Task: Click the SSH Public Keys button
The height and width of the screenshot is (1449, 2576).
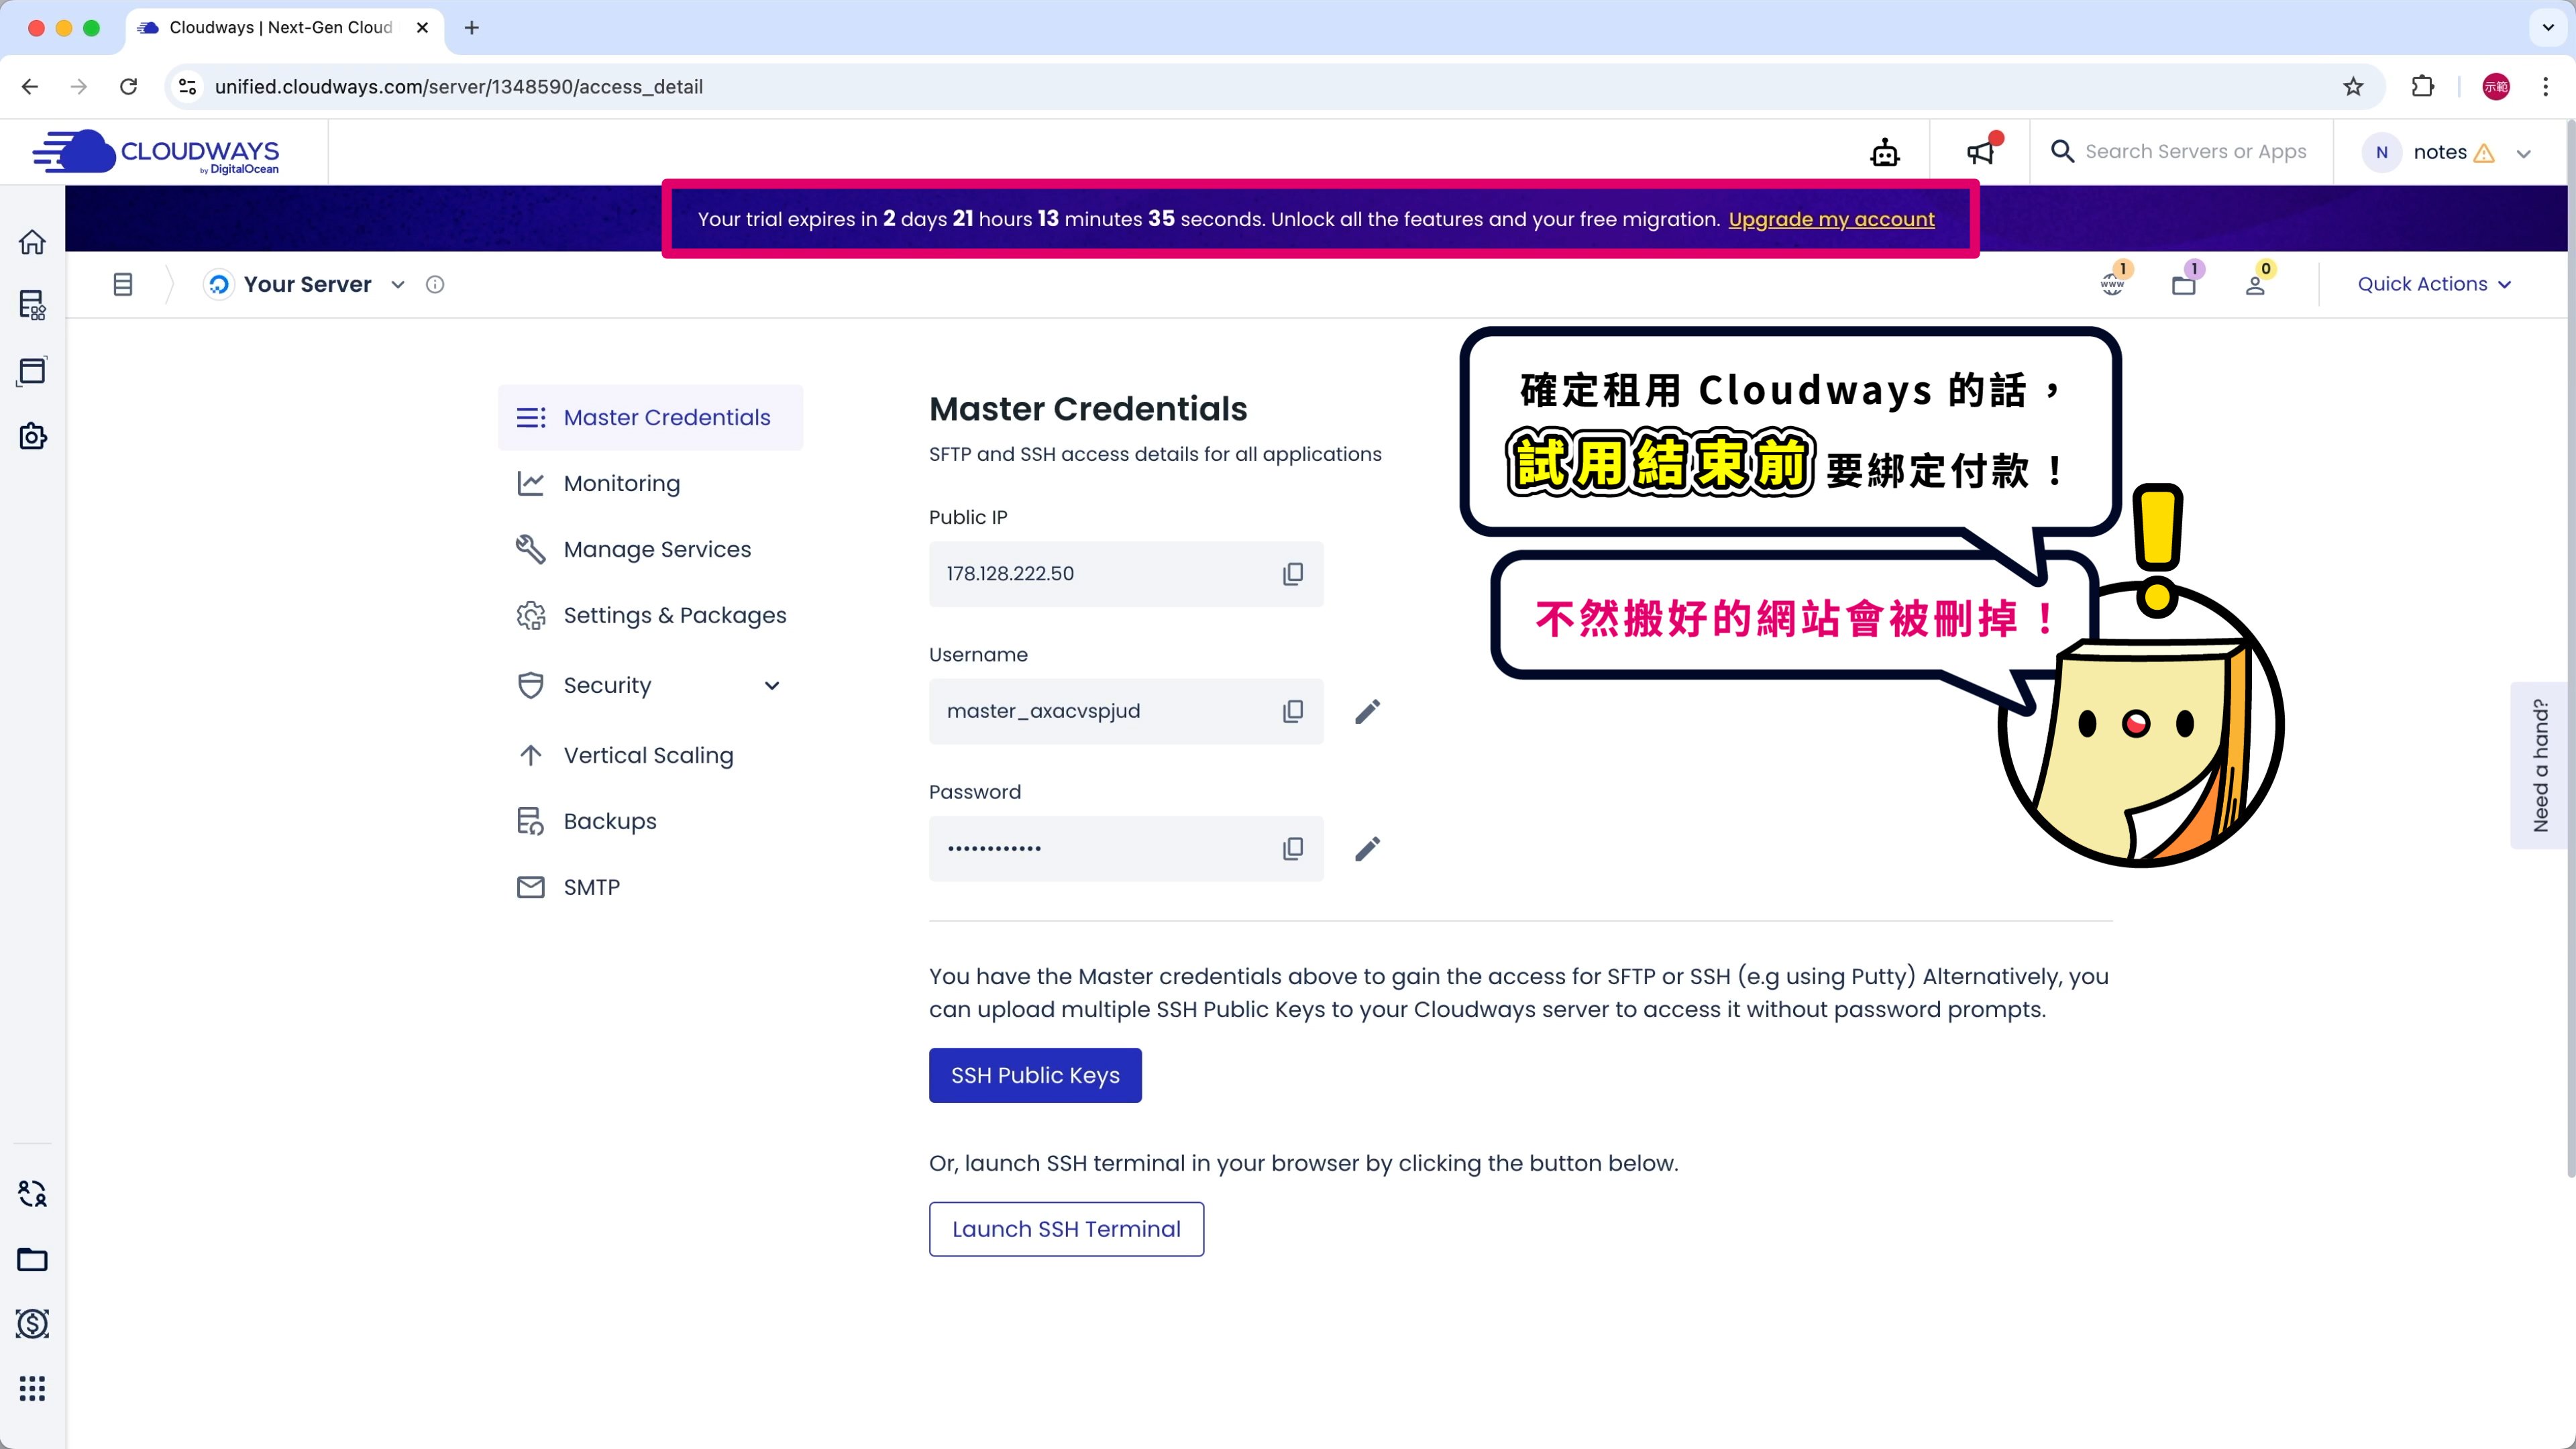Action: click(x=1034, y=1075)
